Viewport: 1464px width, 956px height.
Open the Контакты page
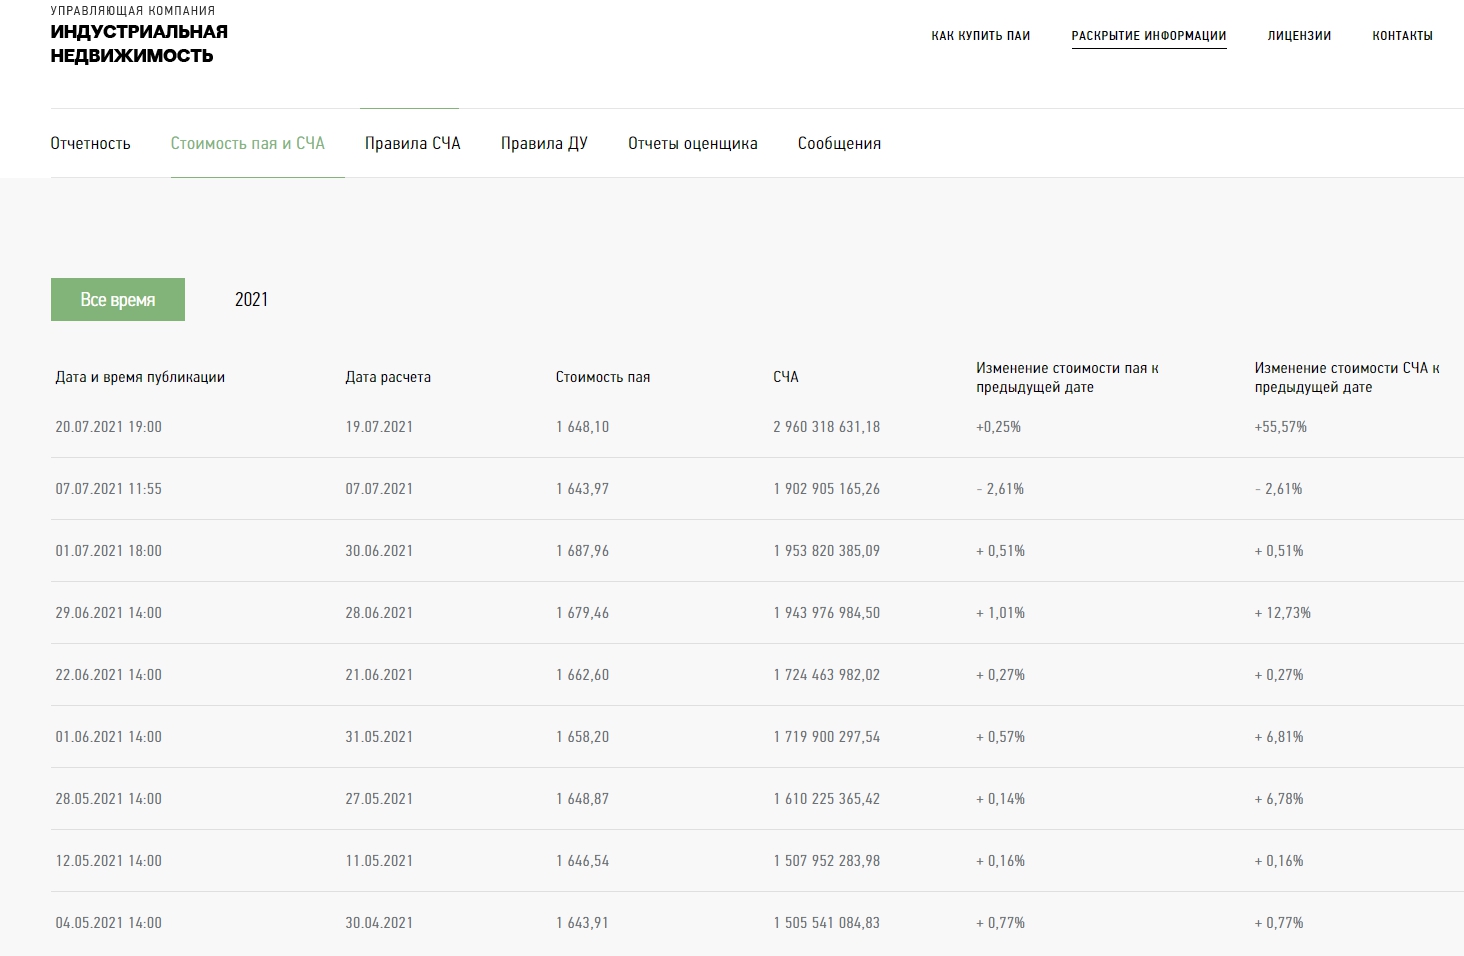[x=1402, y=36]
